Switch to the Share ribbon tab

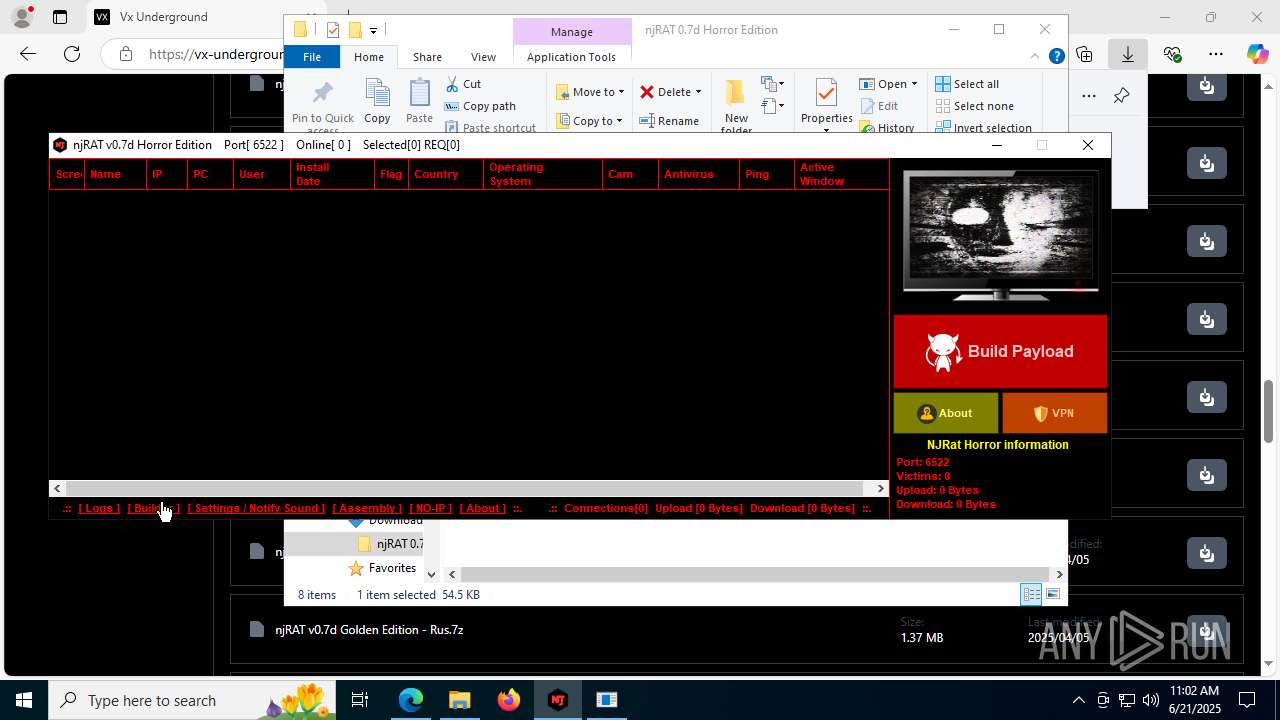[427, 57]
